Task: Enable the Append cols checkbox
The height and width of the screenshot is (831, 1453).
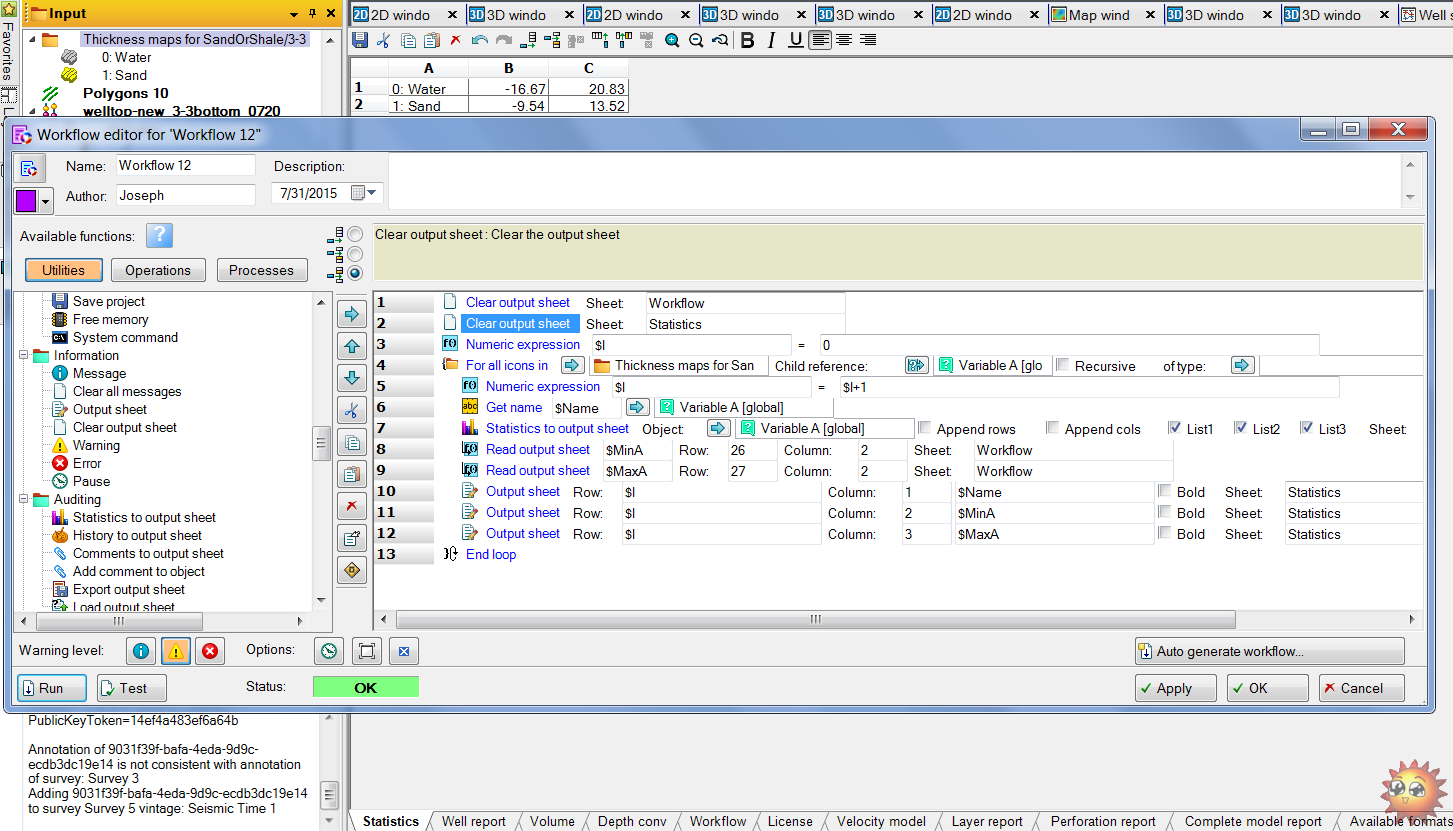Action: tap(1053, 428)
